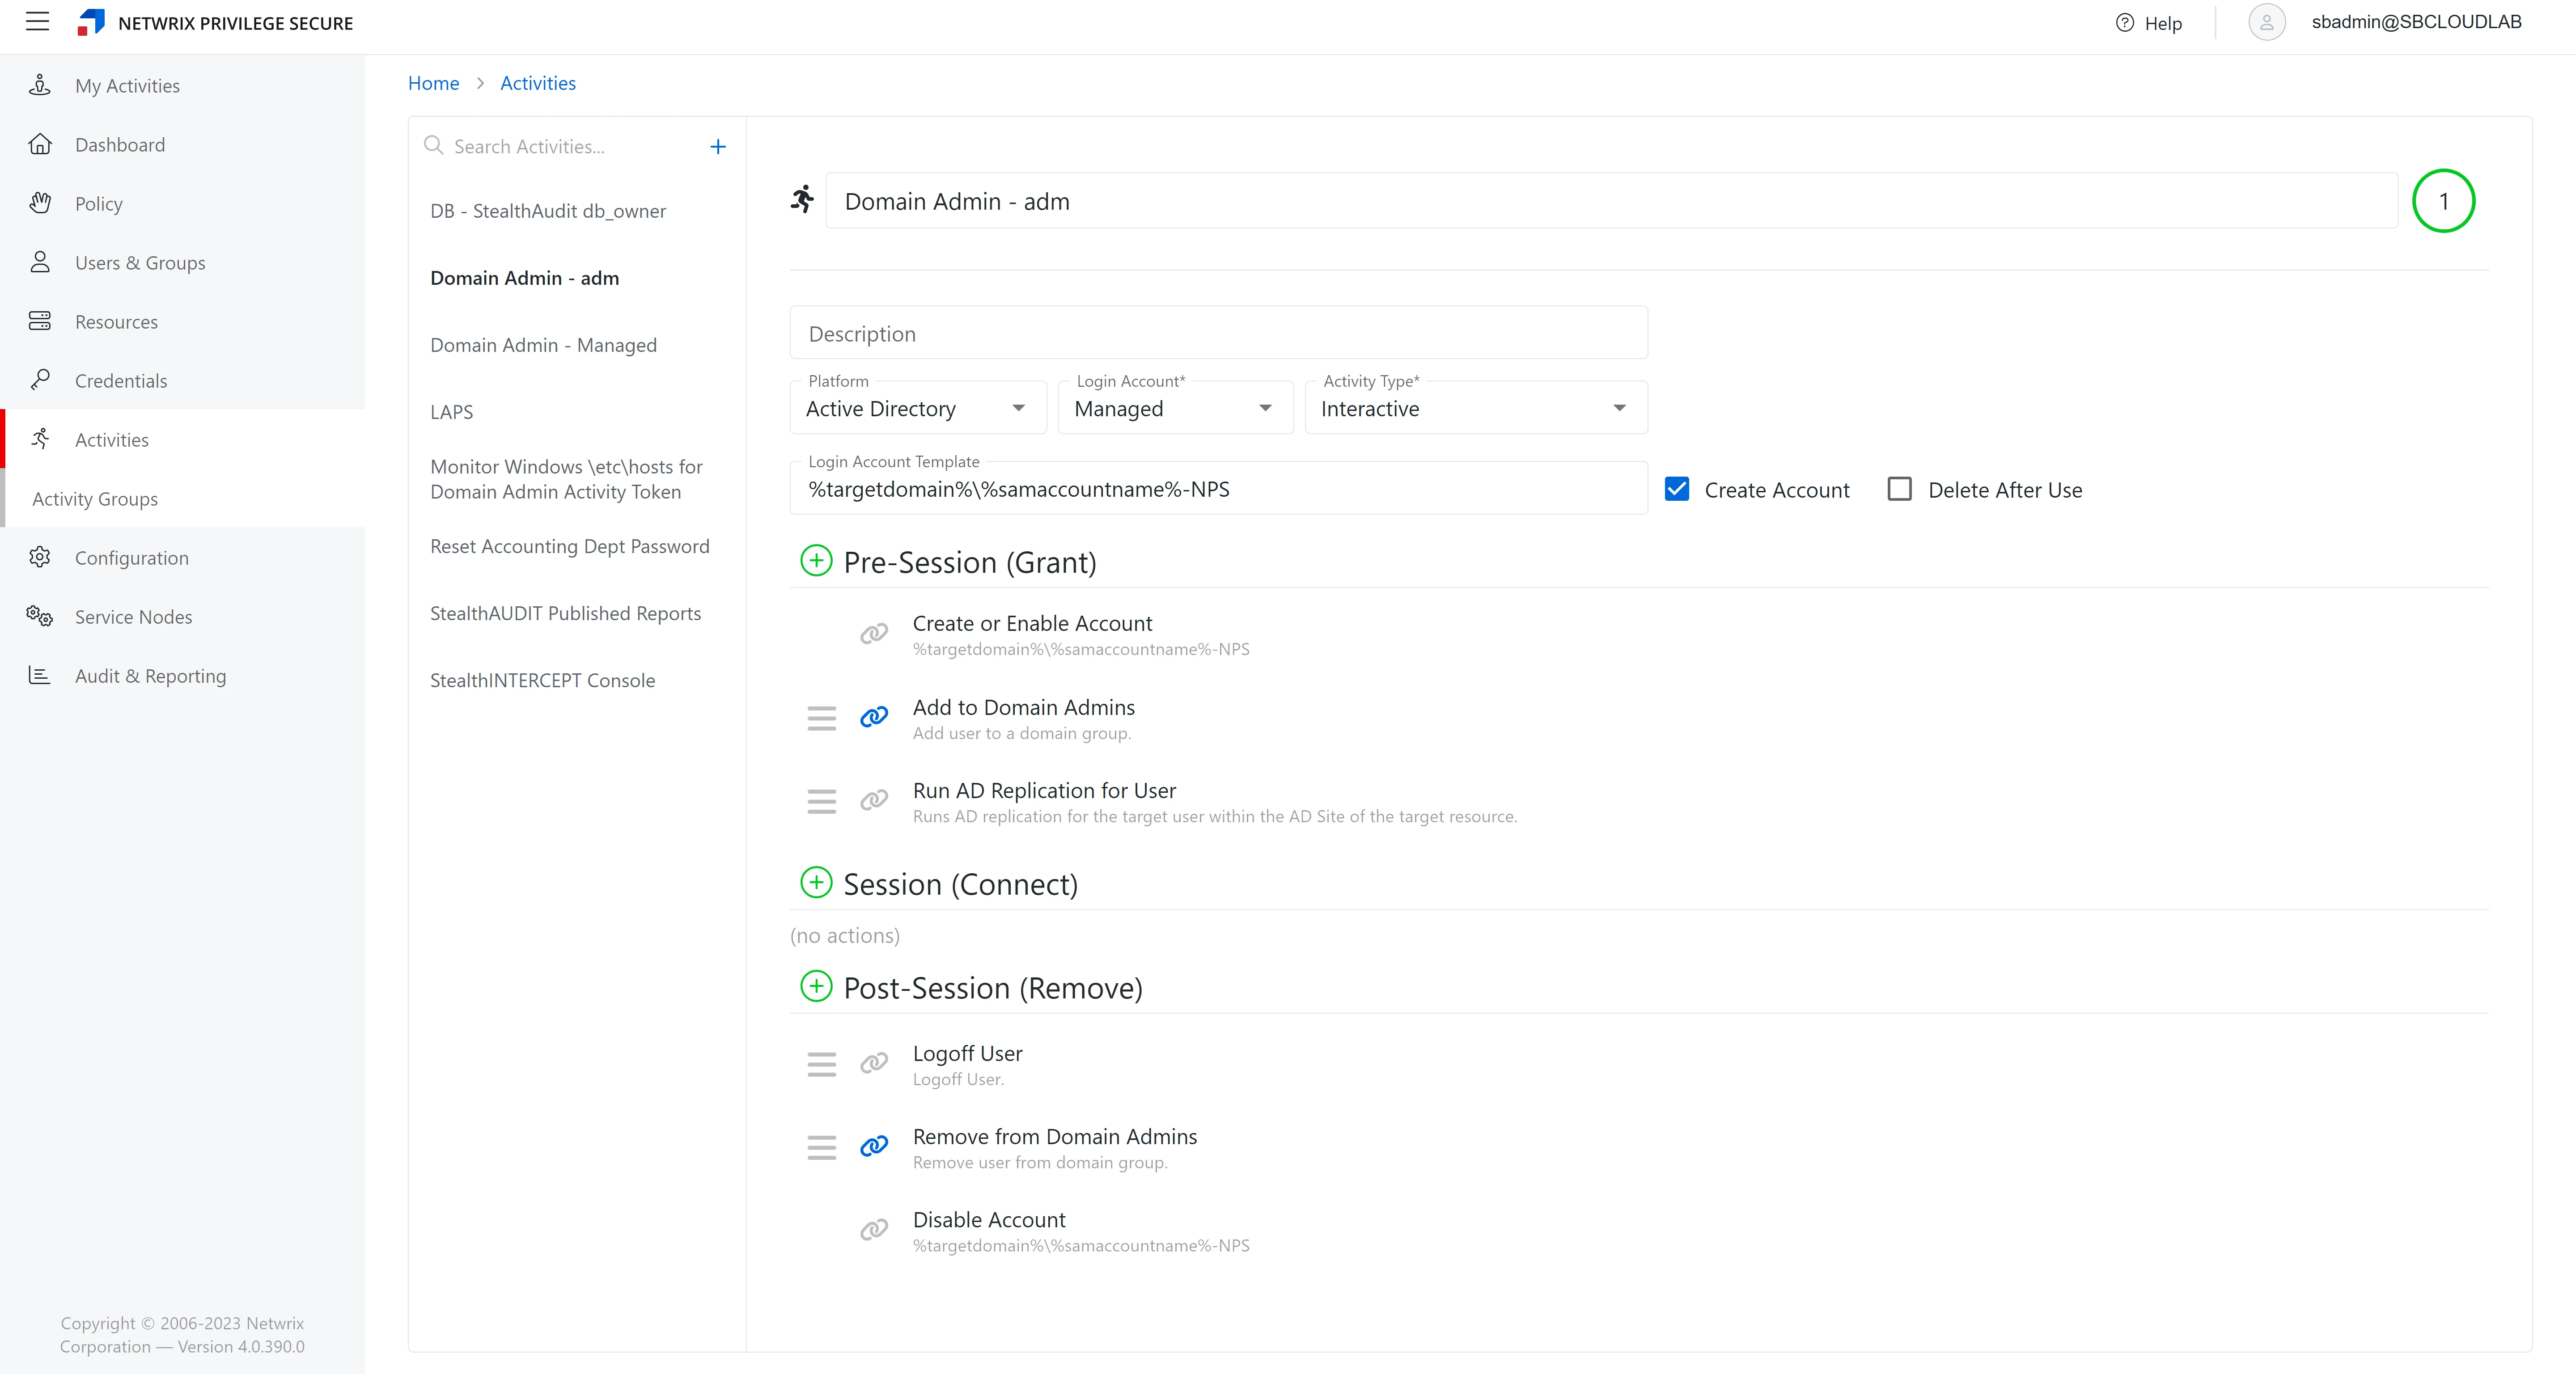Click the My Activities sidebar icon
The height and width of the screenshot is (1374, 2576).
[40, 85]
